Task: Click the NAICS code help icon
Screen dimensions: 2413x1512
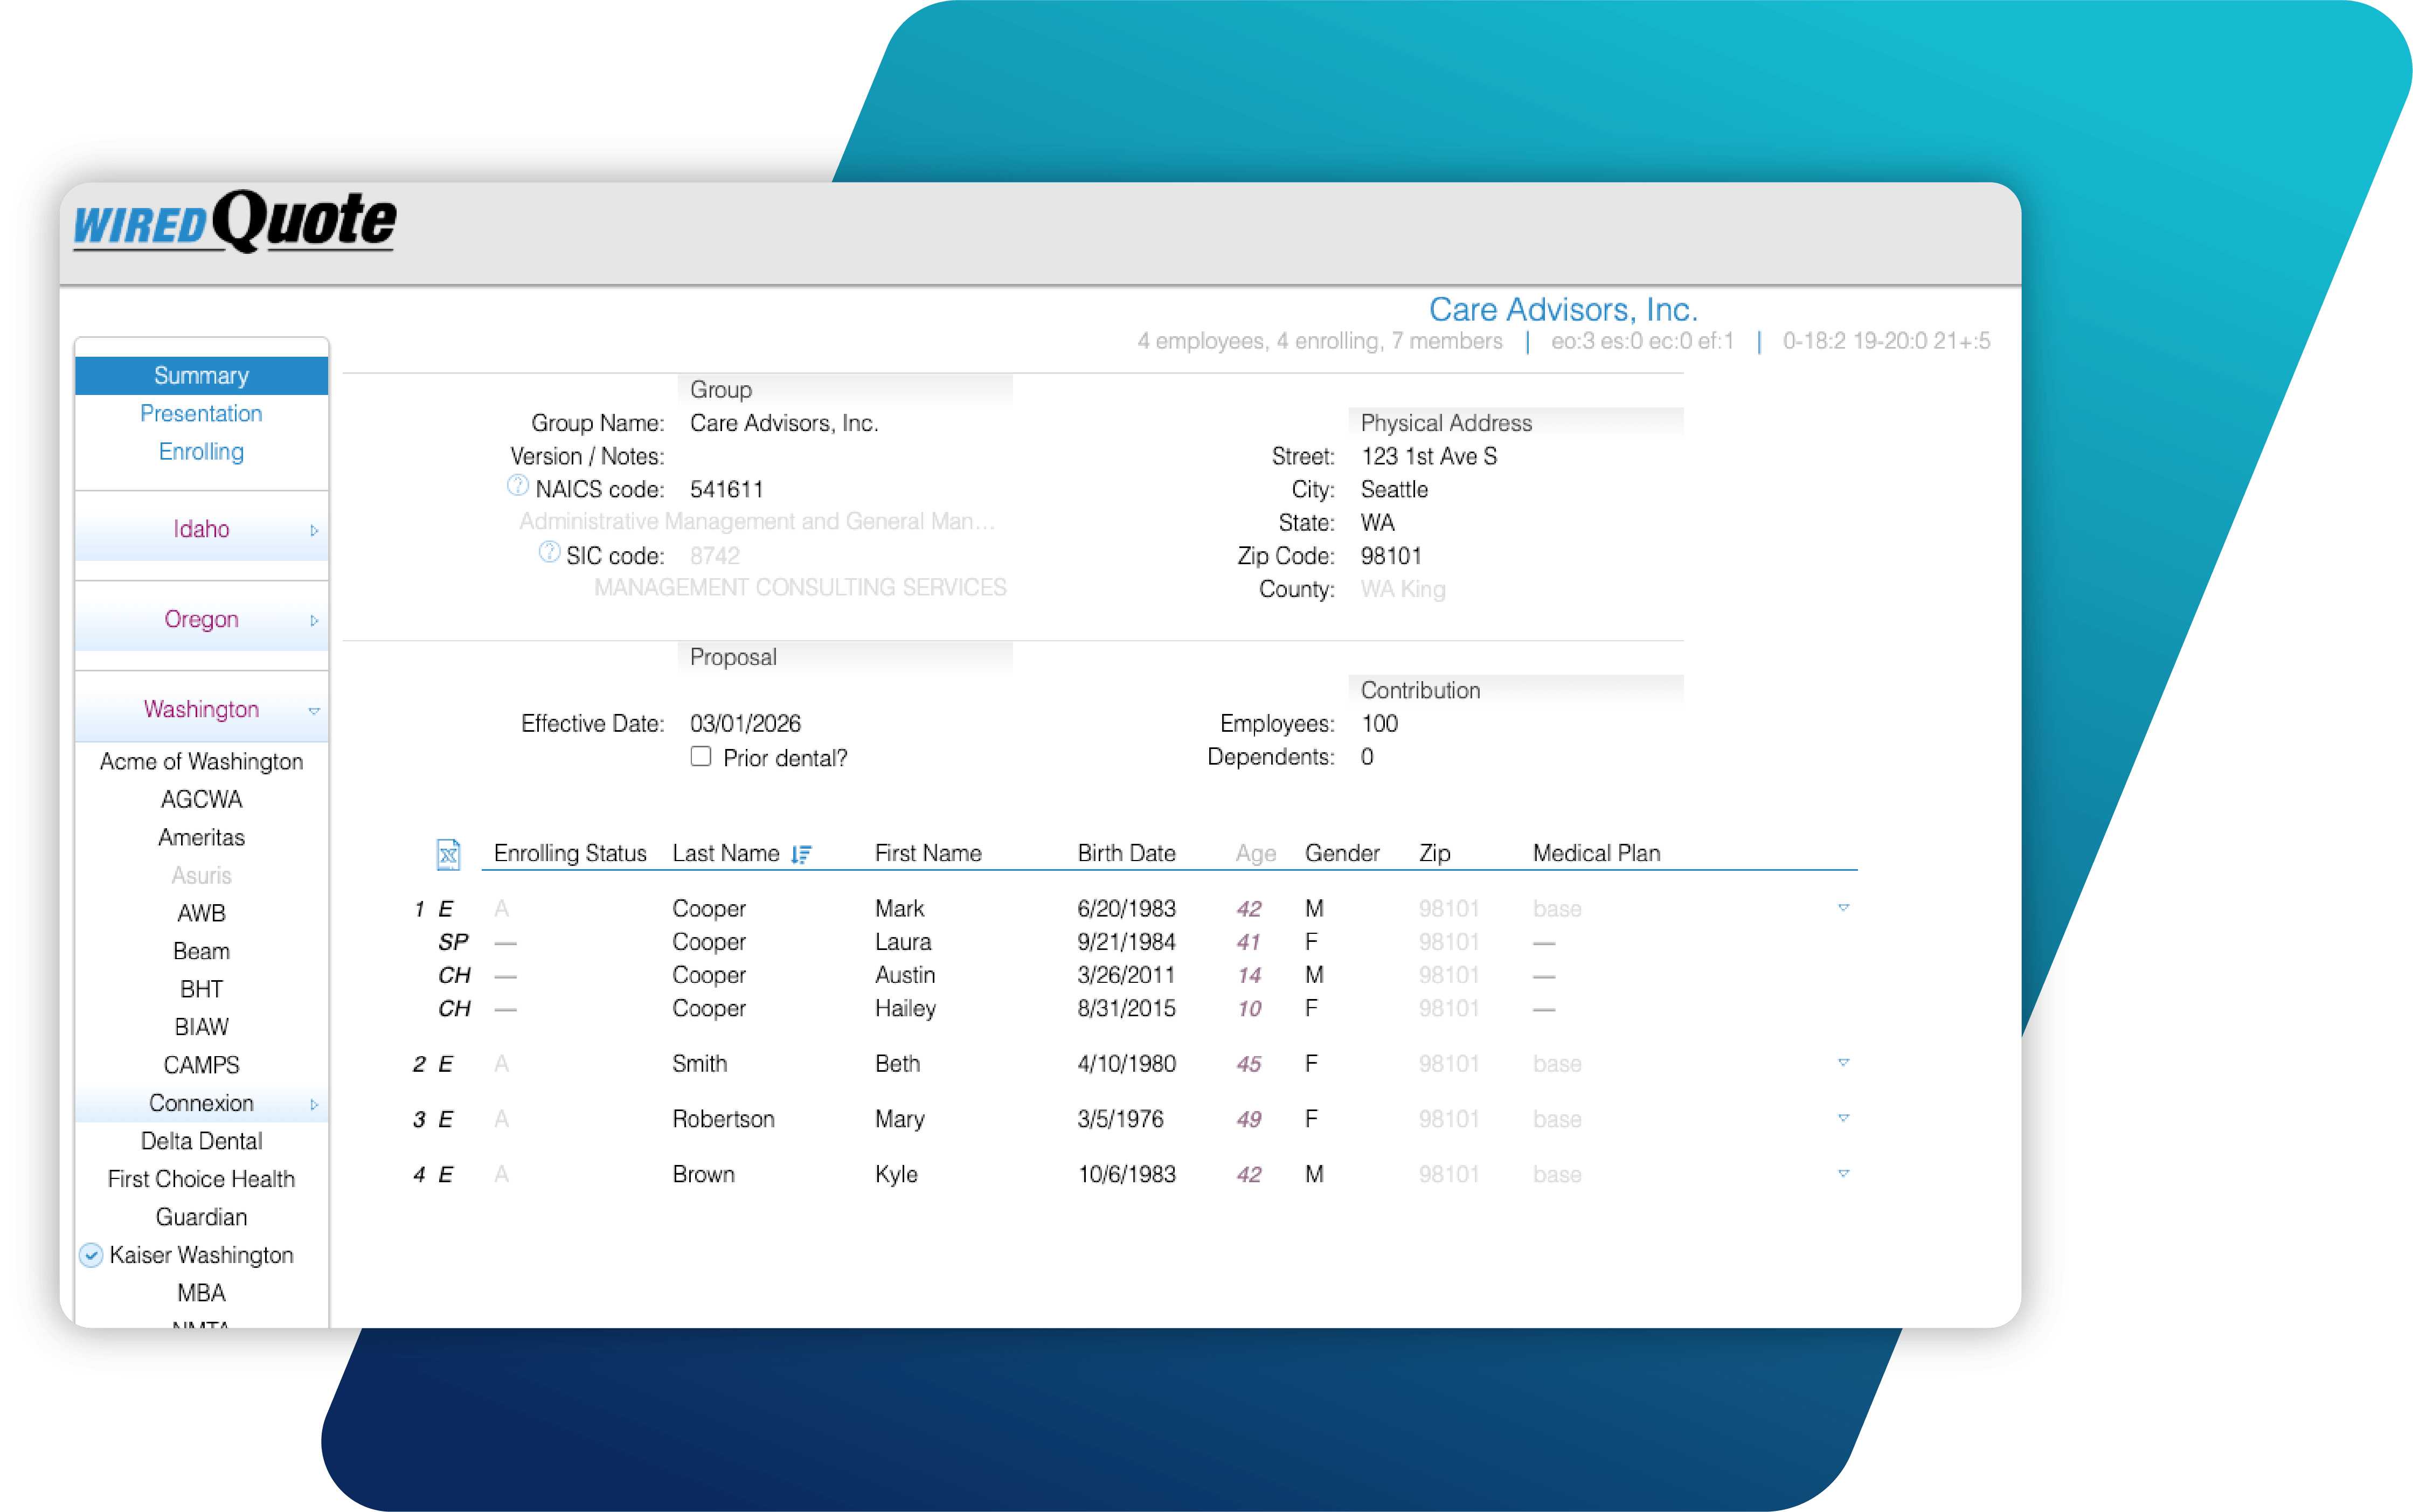Action: pos(517,486)
